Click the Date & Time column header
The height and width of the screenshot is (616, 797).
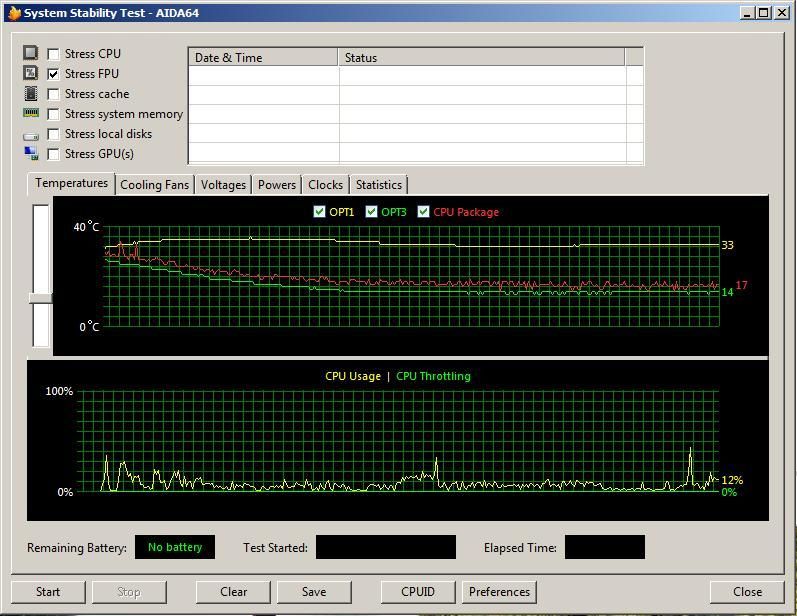tap(263, 57)
